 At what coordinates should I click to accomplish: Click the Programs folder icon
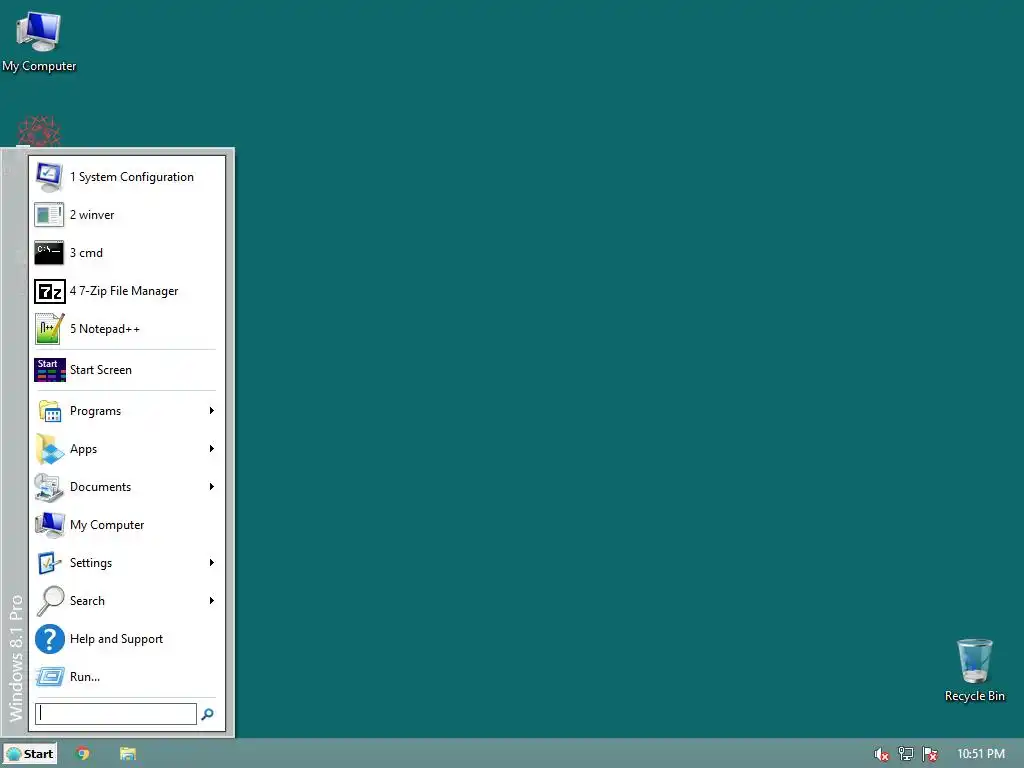50,411
